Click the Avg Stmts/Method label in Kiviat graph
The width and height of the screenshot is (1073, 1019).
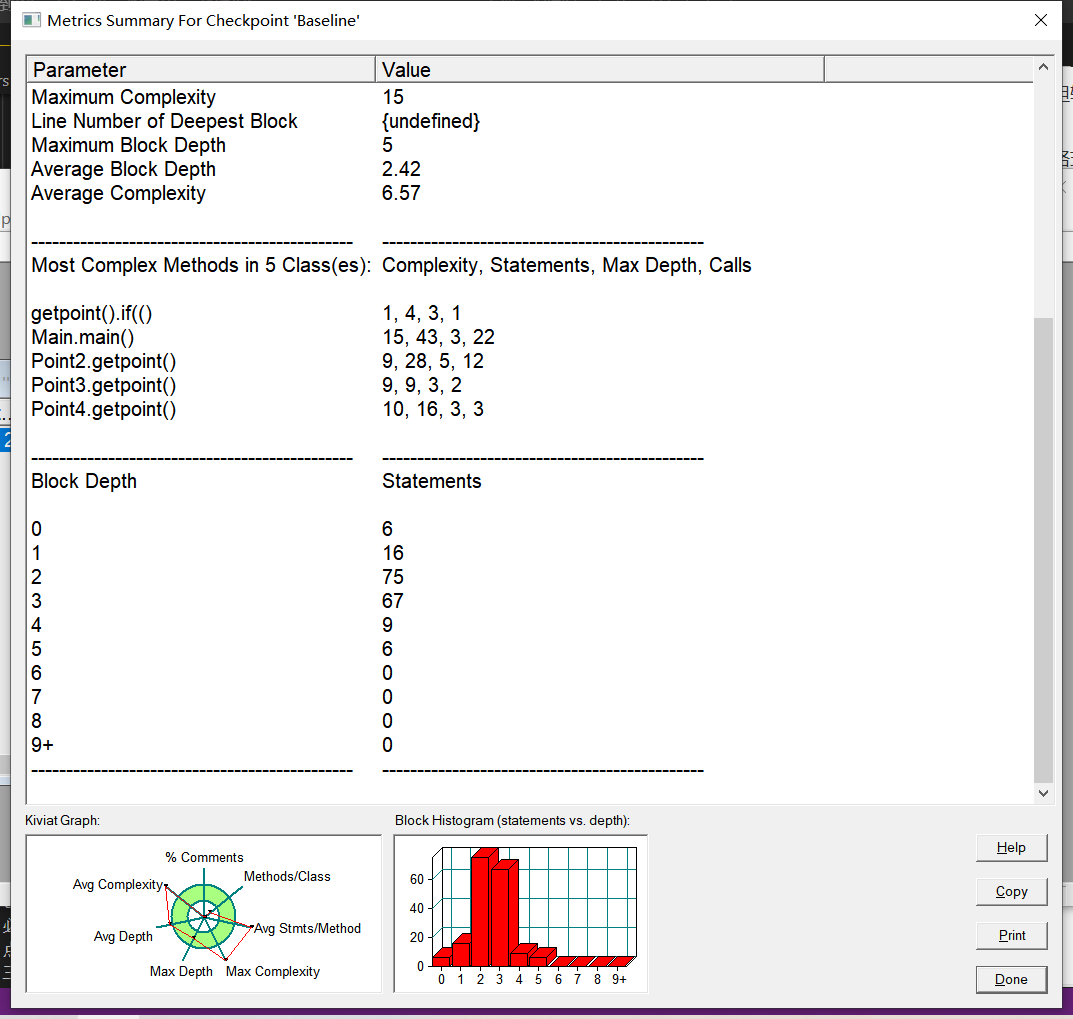pos(307,929)
